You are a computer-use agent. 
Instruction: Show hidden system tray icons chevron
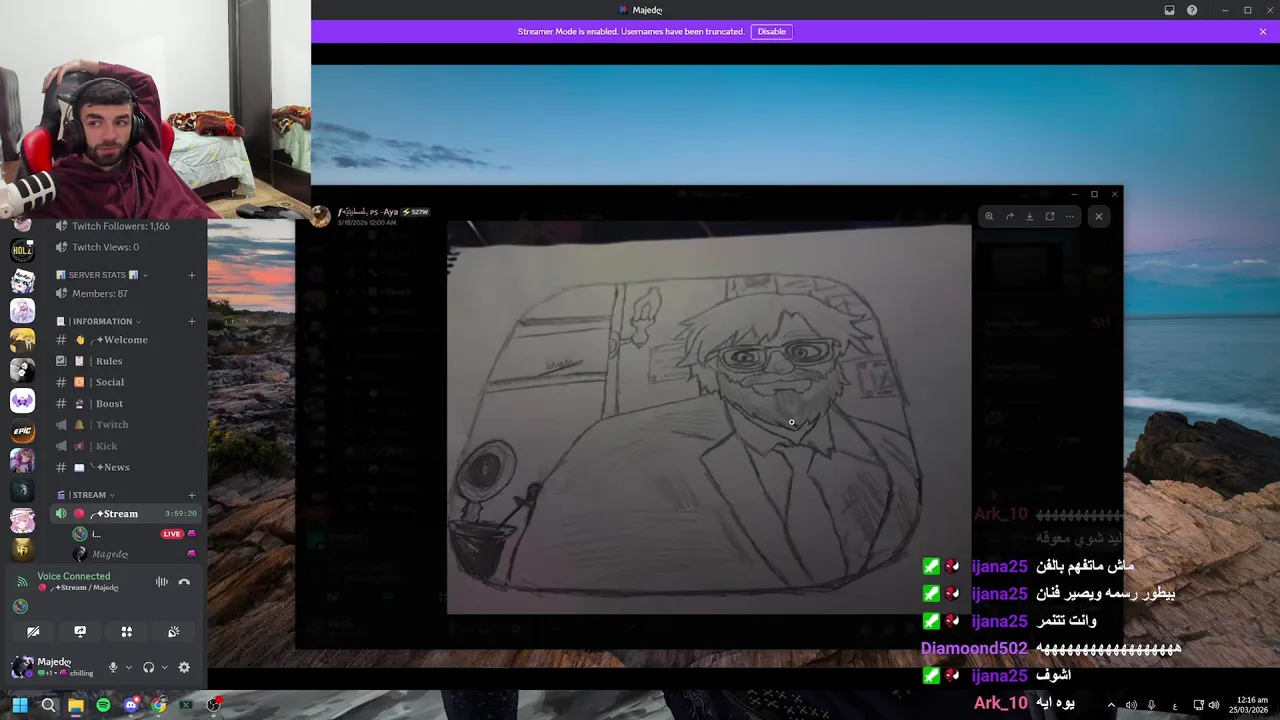[x=1111, y=705]
